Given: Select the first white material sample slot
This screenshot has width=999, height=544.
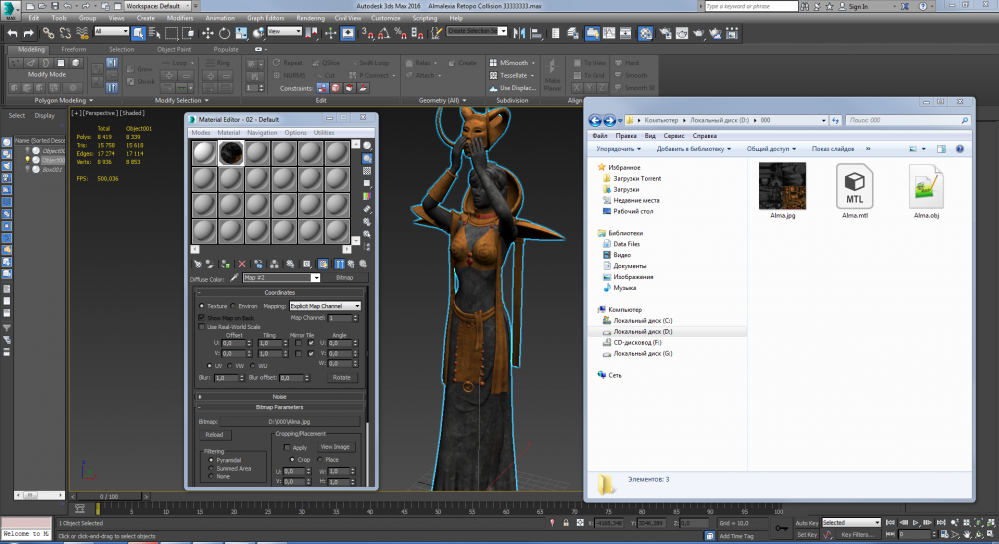Looking at the screenshot, I should click(205, 154).
